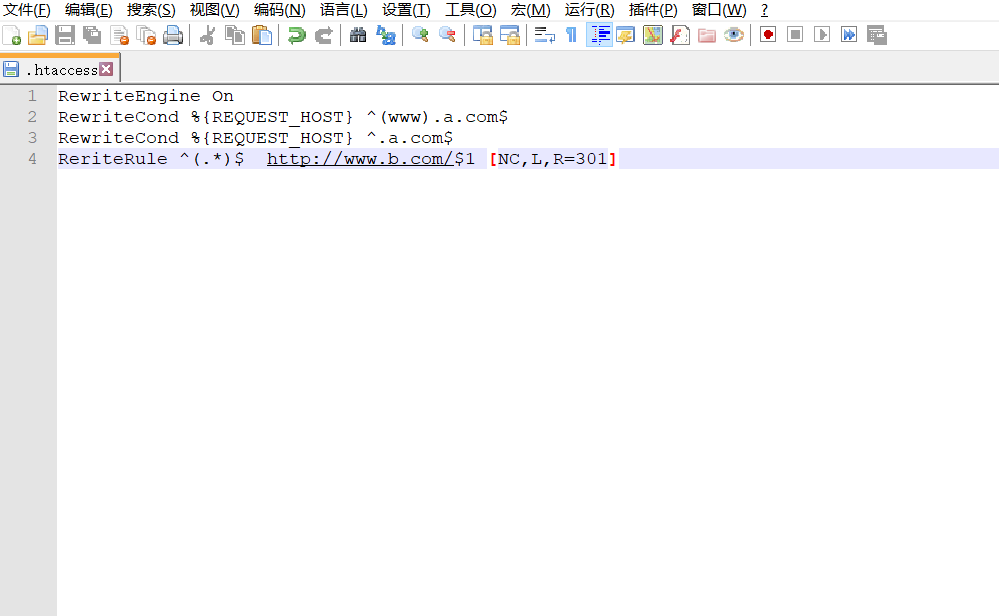Start macro recording
The image size is (999, 616).
[768, 35]
